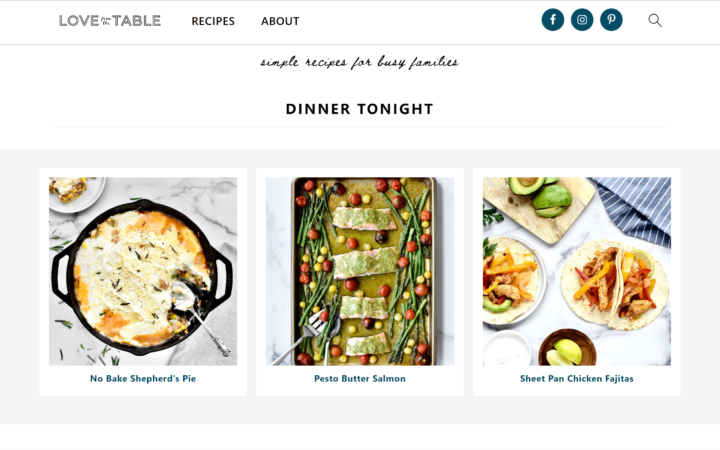
Task: Select the shepherd's pie skillet photo
Action: 143,271
